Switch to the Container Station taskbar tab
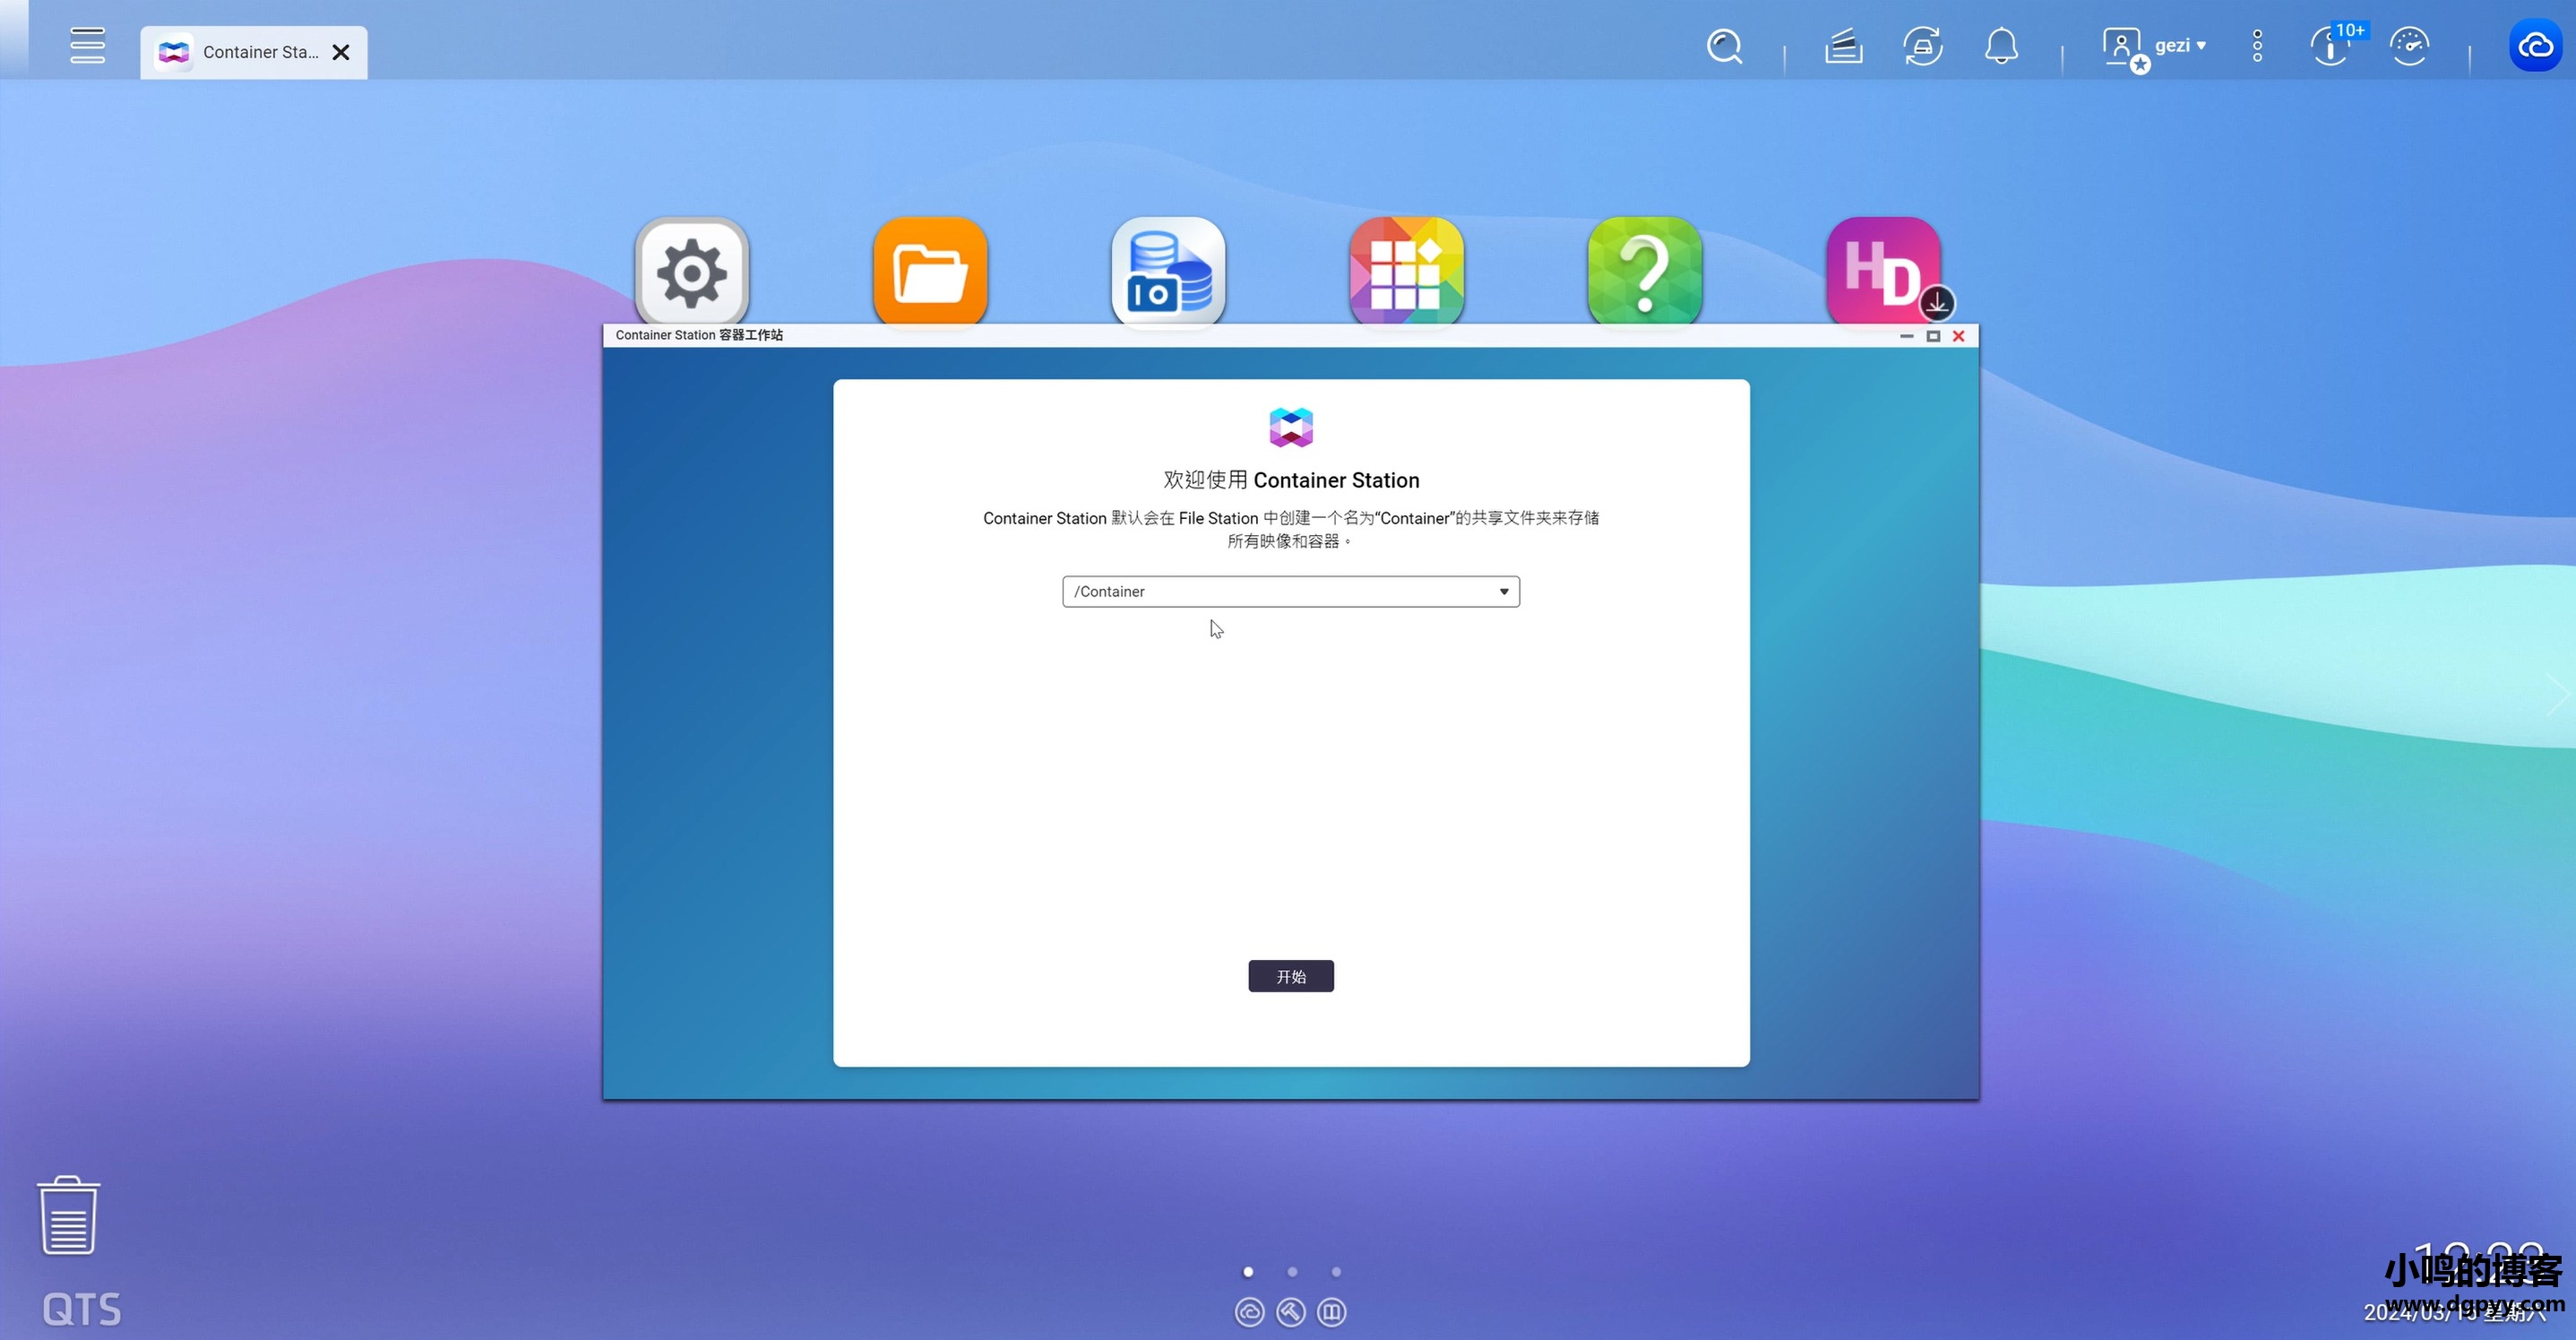This screenshot has height=1340, width=2576. pos(254,52)
